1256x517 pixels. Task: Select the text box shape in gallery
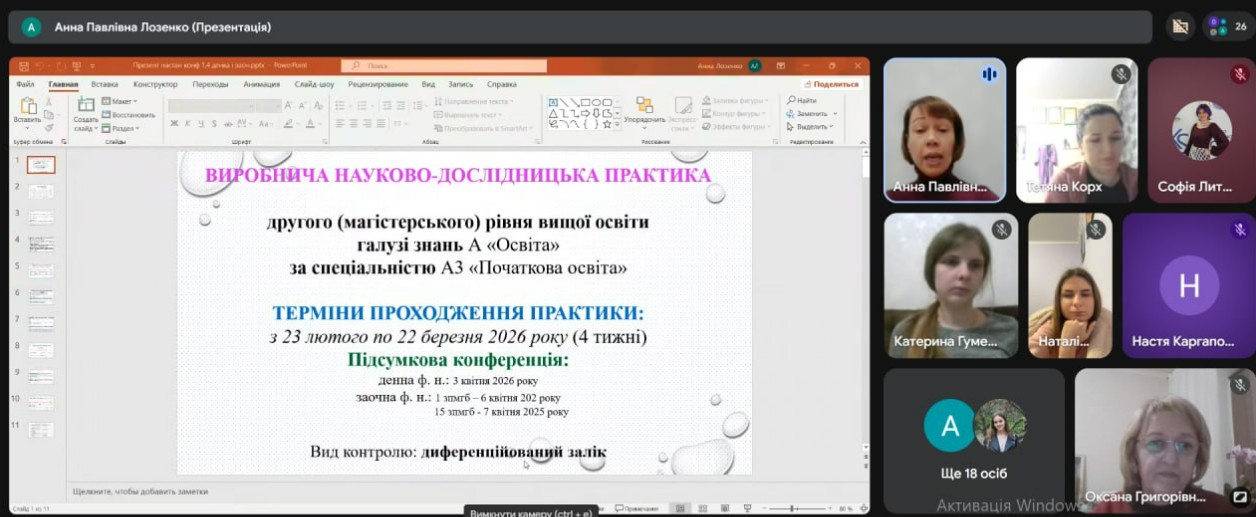pos(554,101)
